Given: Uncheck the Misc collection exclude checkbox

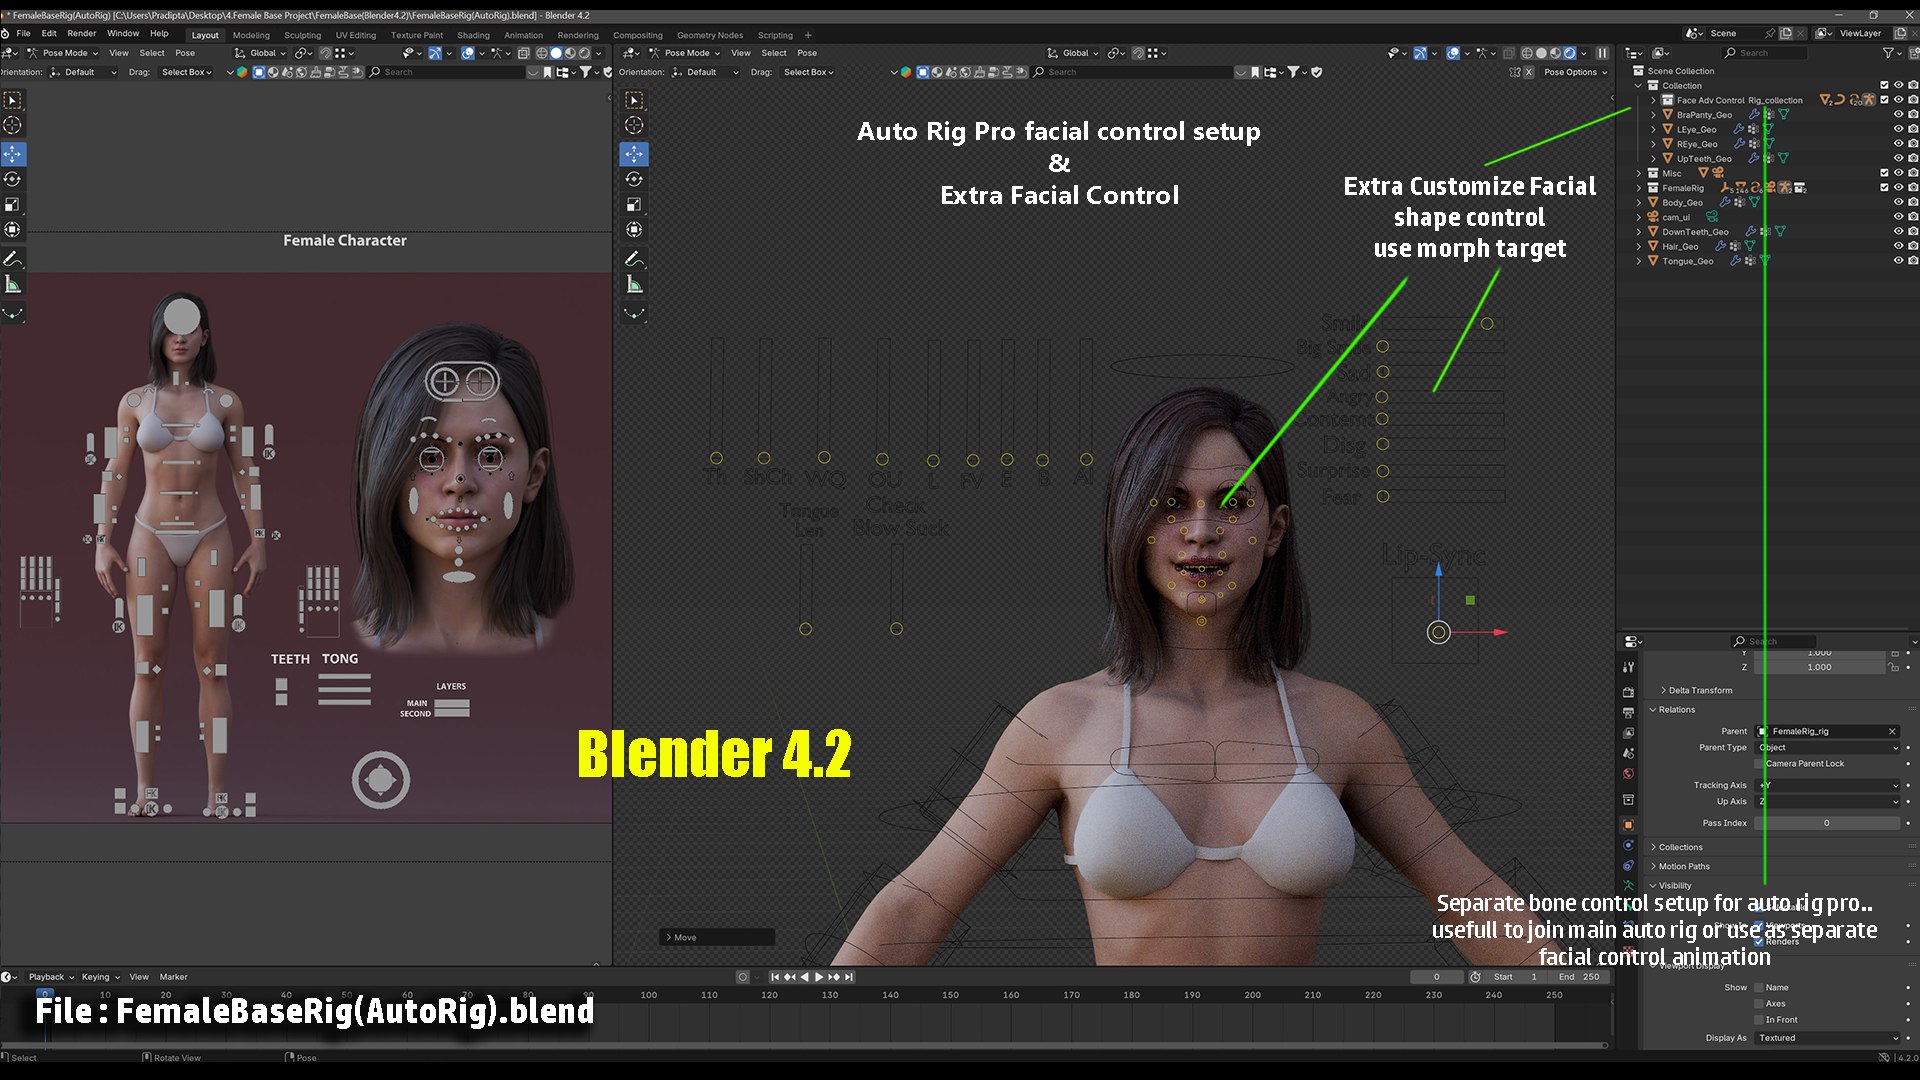Looking at the screenshot, I should (x=1884, y=173).
